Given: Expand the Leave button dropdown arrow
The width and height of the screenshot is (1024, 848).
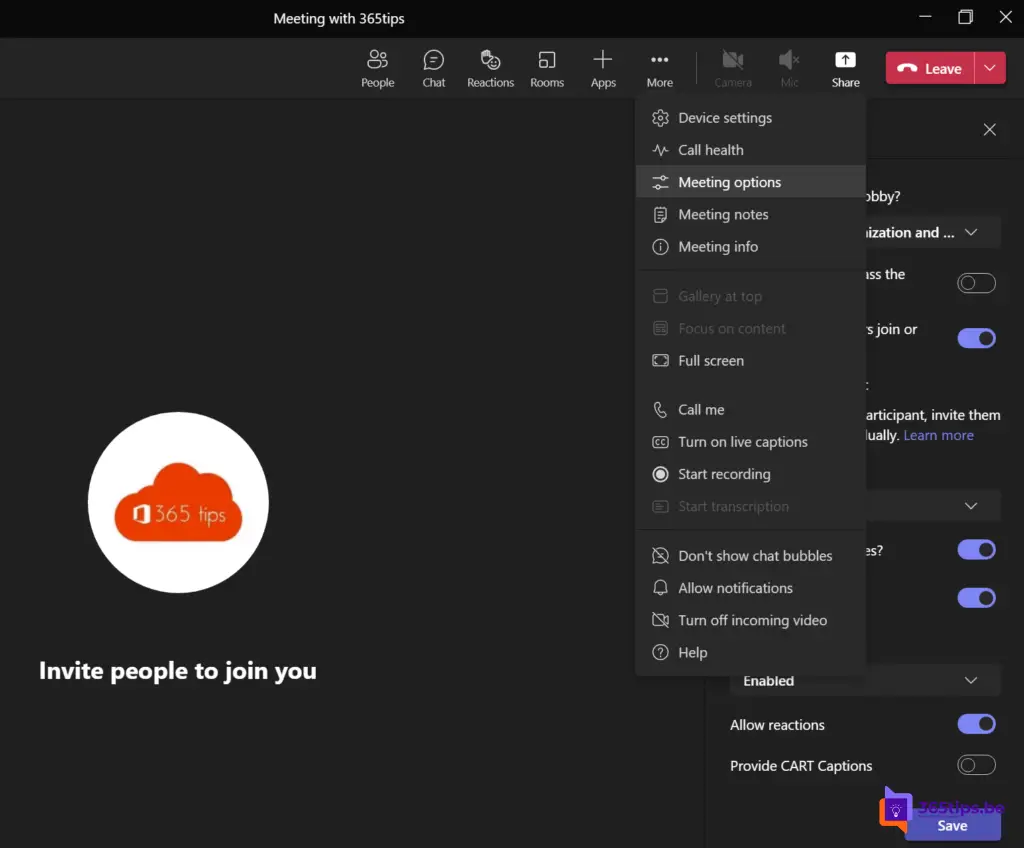Looking at the screenshot, I should (989, 68).
